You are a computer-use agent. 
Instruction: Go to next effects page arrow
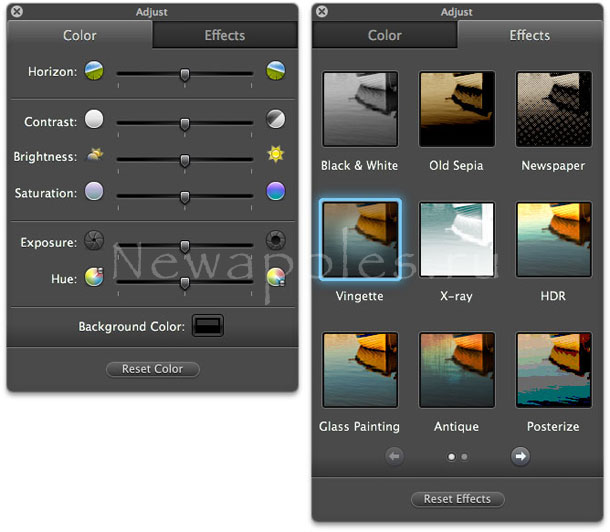520,456
